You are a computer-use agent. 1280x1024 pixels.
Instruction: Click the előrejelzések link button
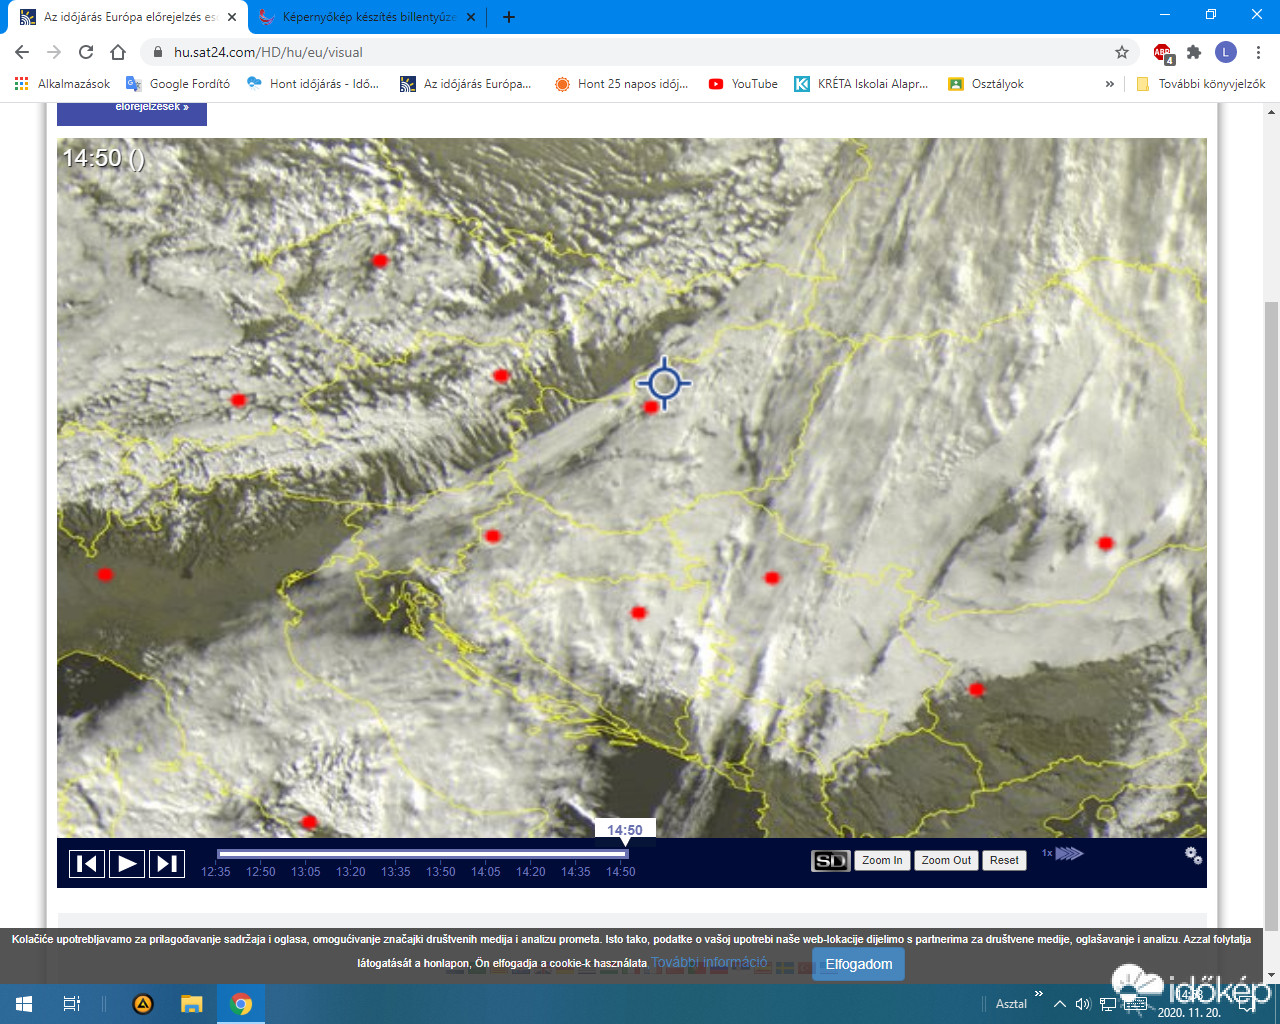click(132, 113)
